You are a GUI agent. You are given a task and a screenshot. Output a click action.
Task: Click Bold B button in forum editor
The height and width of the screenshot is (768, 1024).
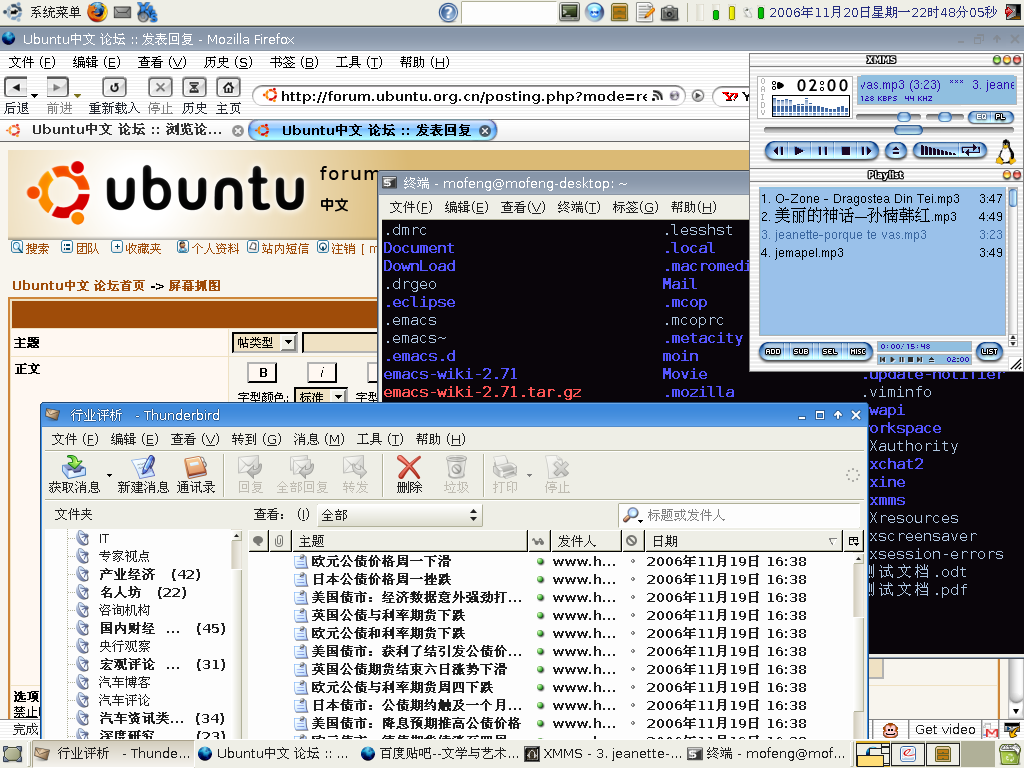click(x=263, y=372)
